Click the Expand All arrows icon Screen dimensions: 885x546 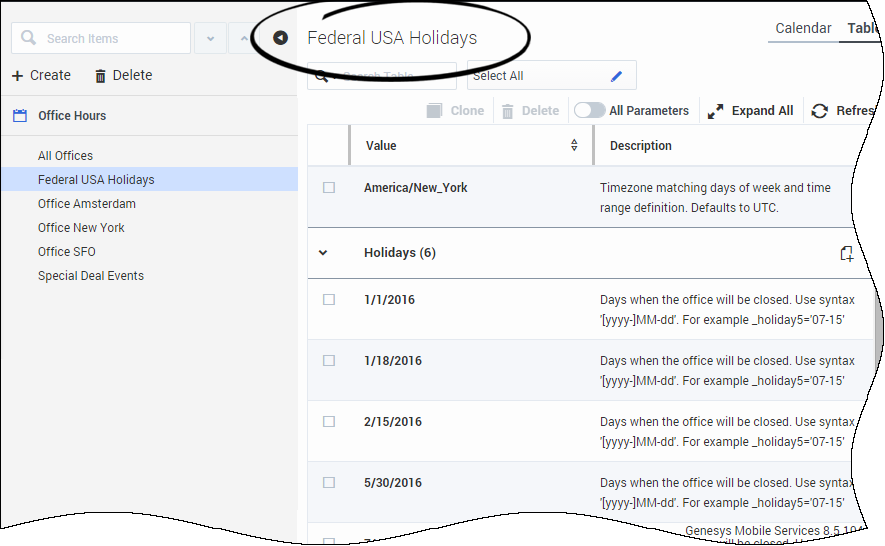pyautogui.click(x=715, y=111)
